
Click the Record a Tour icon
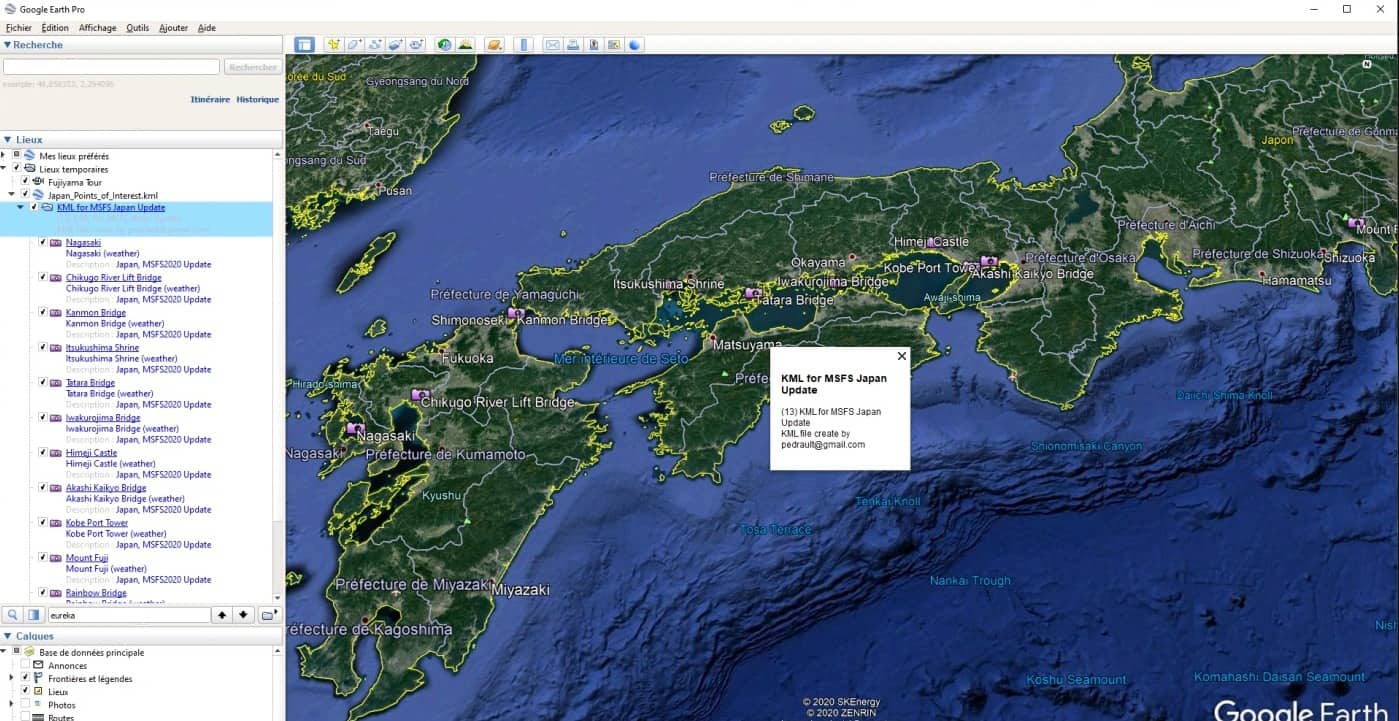416,45
